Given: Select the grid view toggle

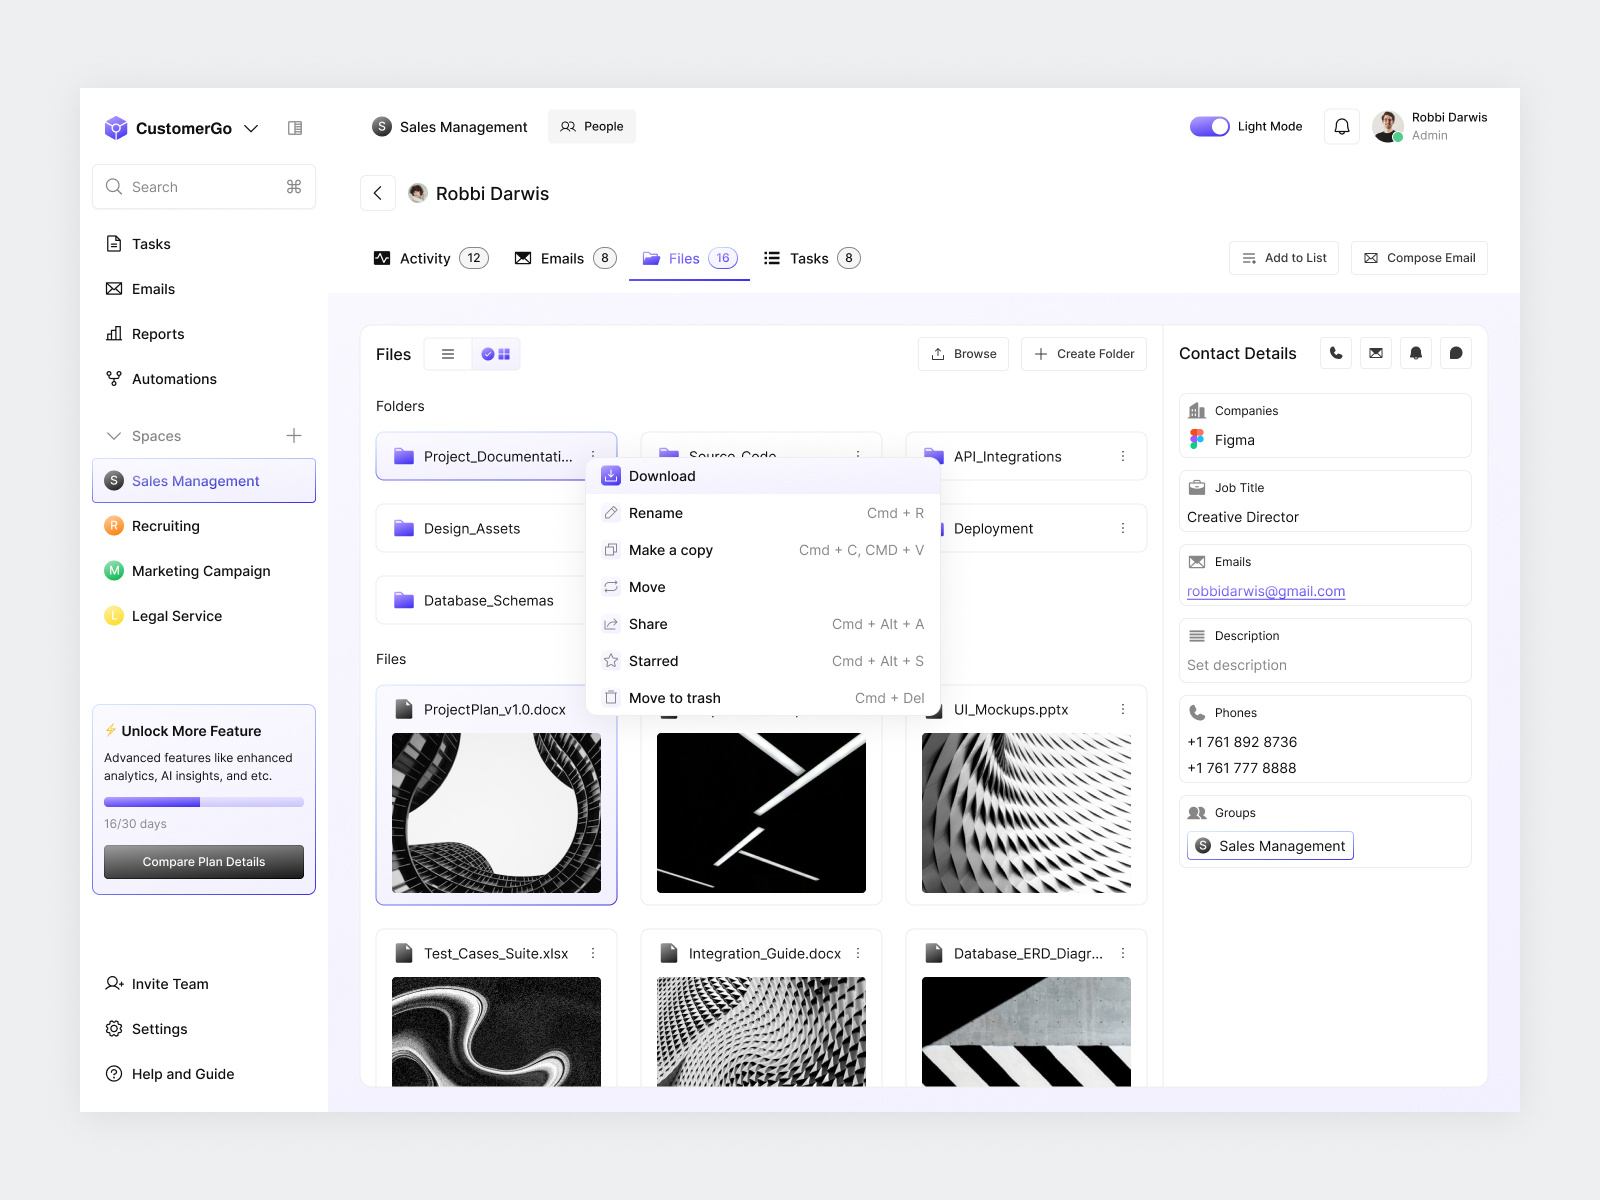Looking at the screenshot, I should click(496, 354).
